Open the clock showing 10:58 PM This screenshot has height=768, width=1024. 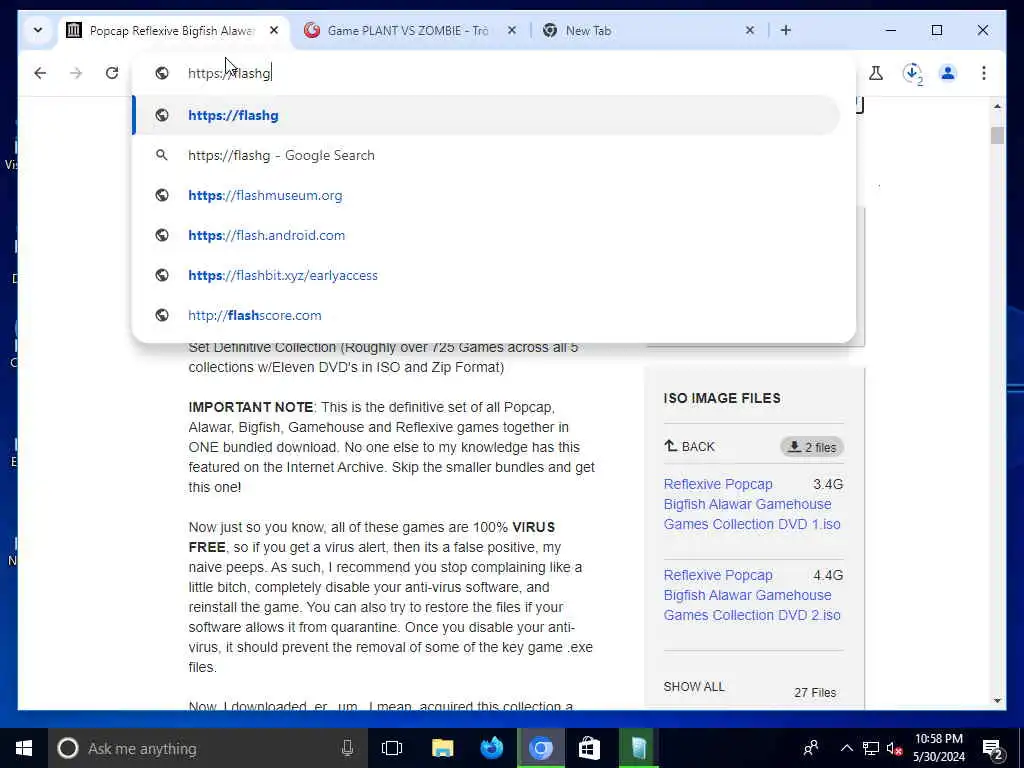938,748
